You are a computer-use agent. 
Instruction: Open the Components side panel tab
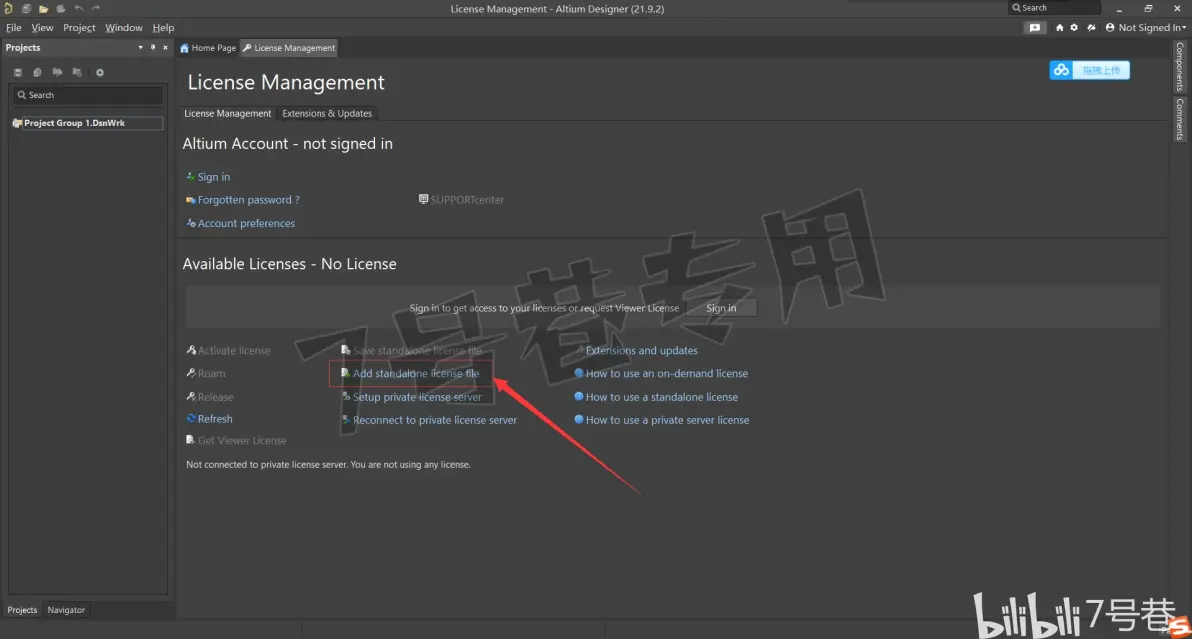pyautogui.click(x=1180, y=67)
